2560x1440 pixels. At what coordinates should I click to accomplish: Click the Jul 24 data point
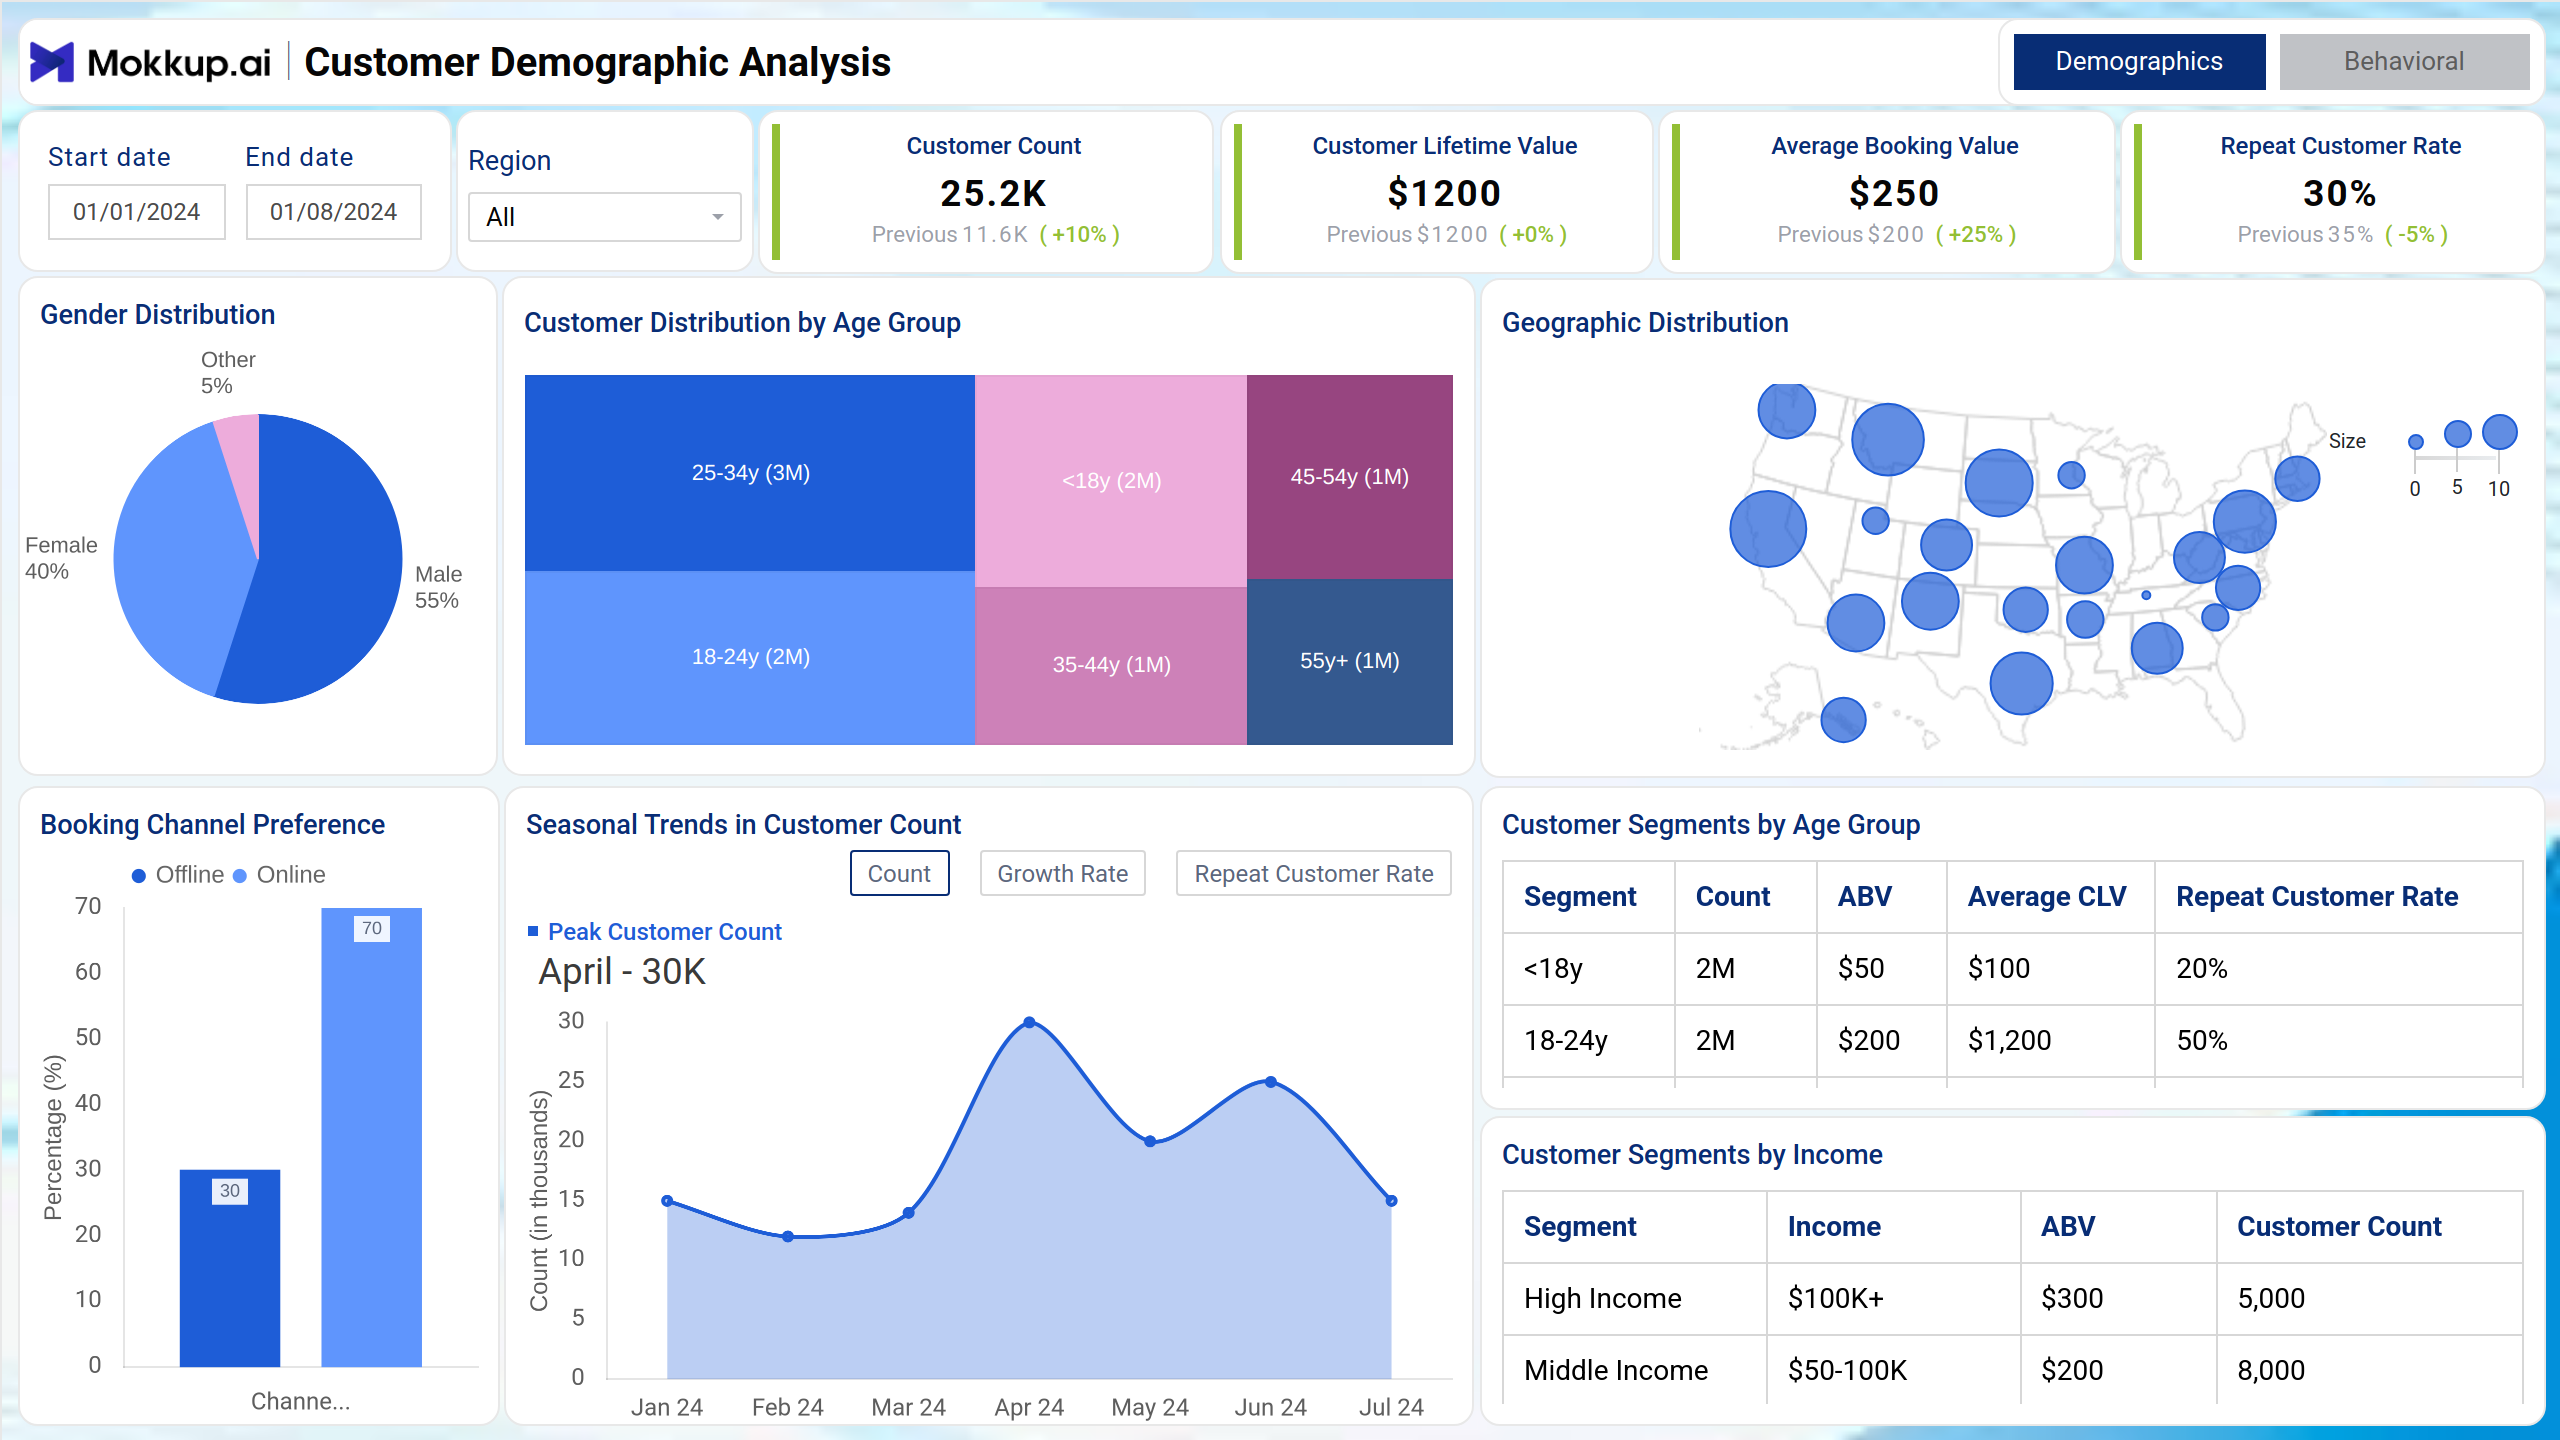(1391, 1200)
